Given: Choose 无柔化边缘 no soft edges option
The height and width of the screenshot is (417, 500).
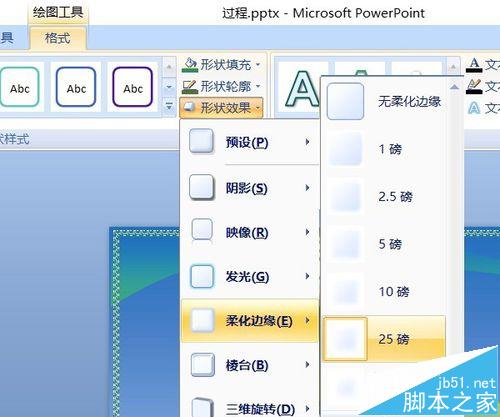Looking at the screenshot, I should 384,101.
